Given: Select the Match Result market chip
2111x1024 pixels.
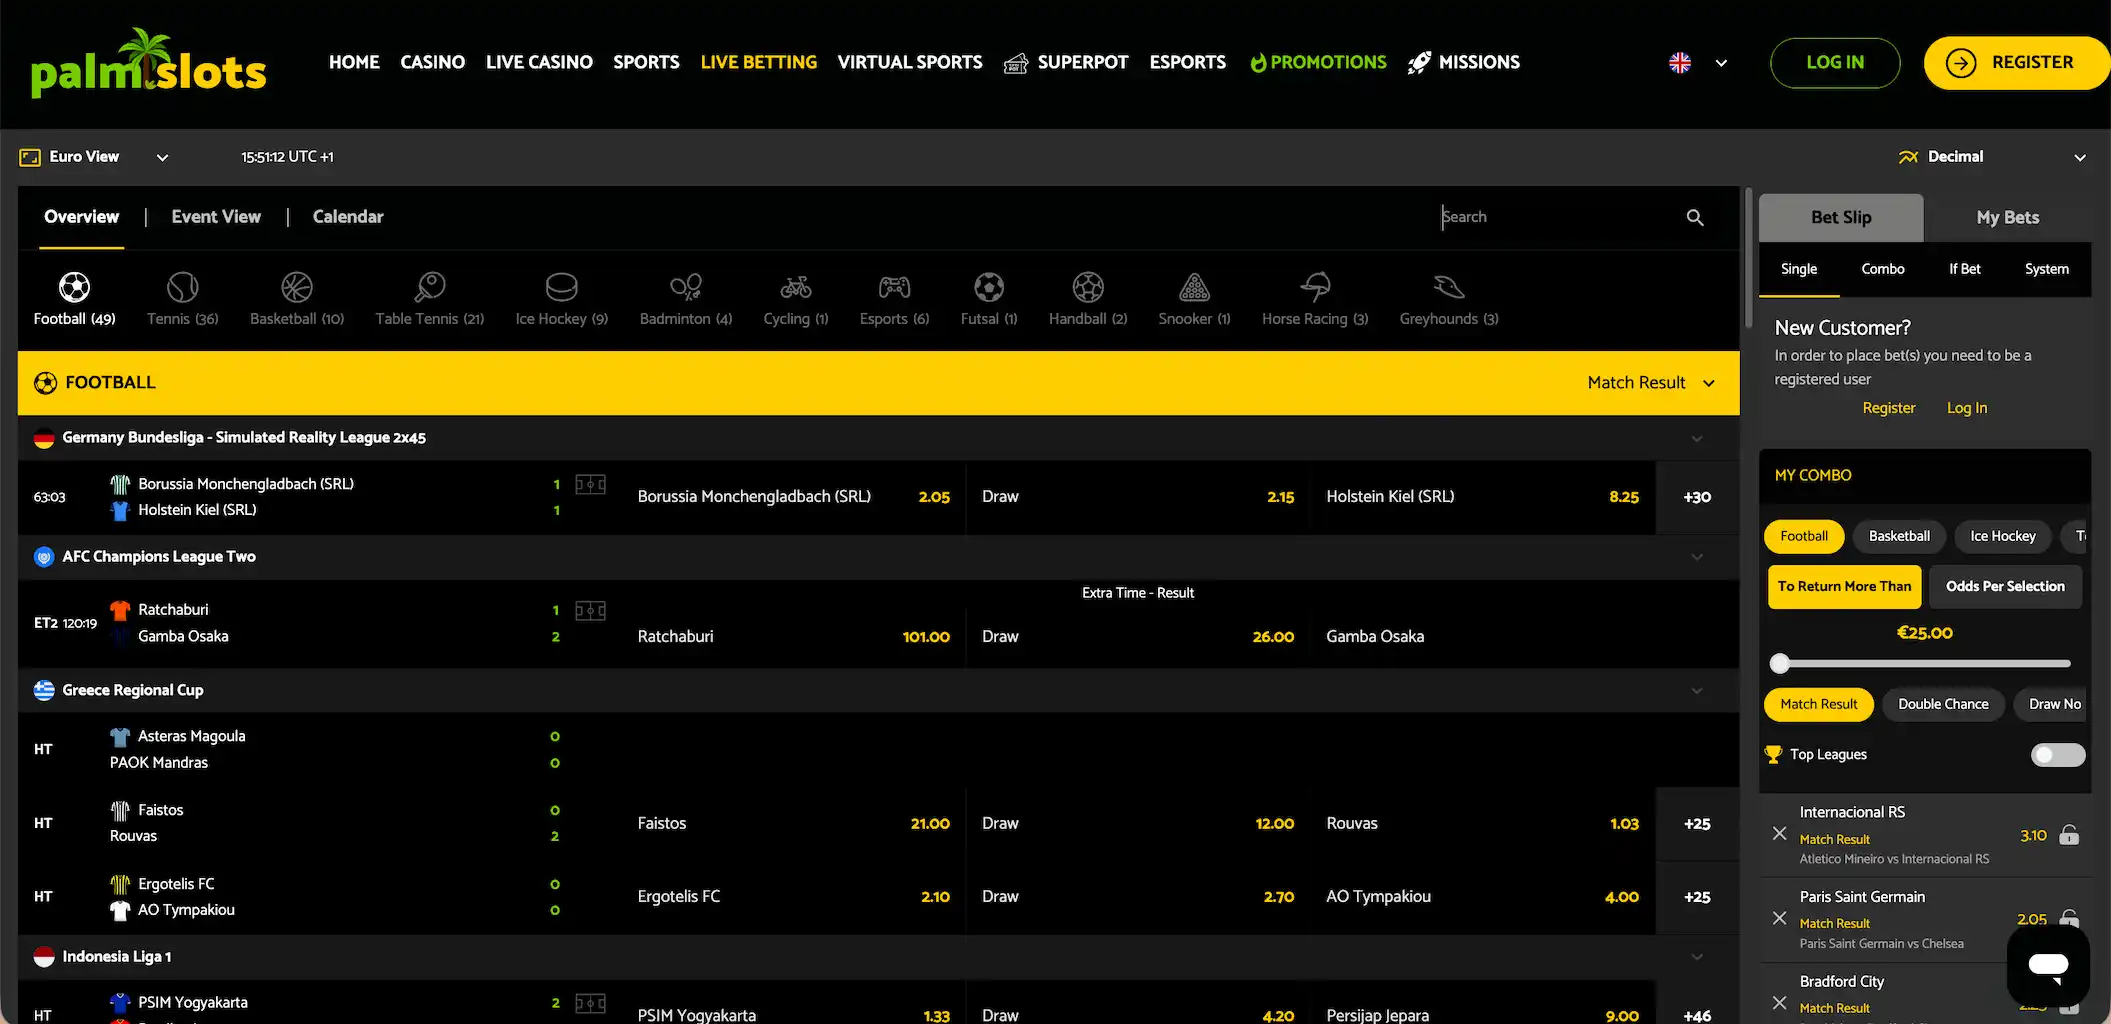Looking at the screenshot, I should click(x=1818, y=704).
